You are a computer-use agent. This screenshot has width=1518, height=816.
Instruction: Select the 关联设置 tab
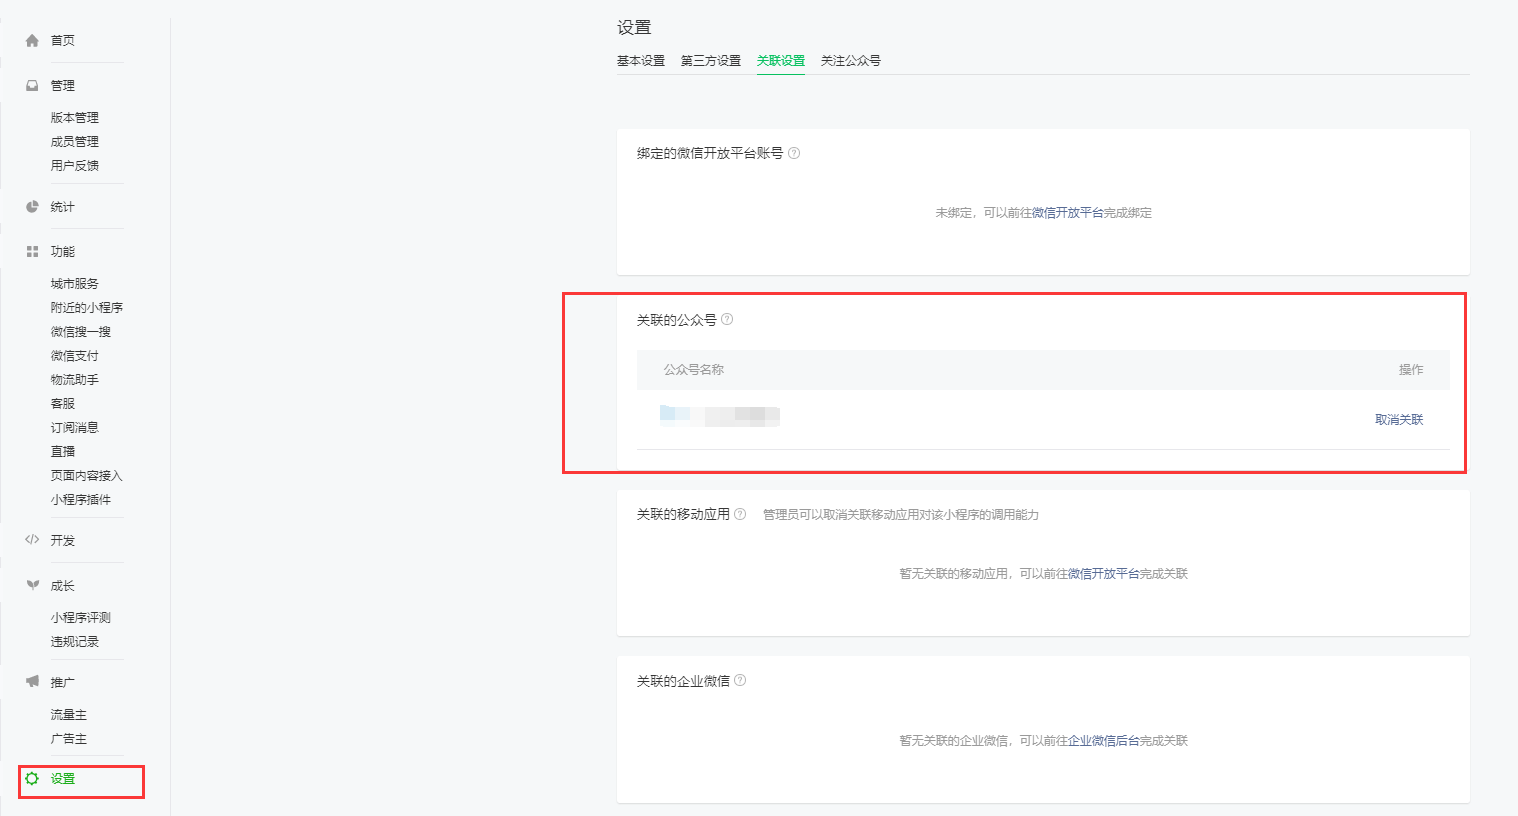click(x=781, y=61)
